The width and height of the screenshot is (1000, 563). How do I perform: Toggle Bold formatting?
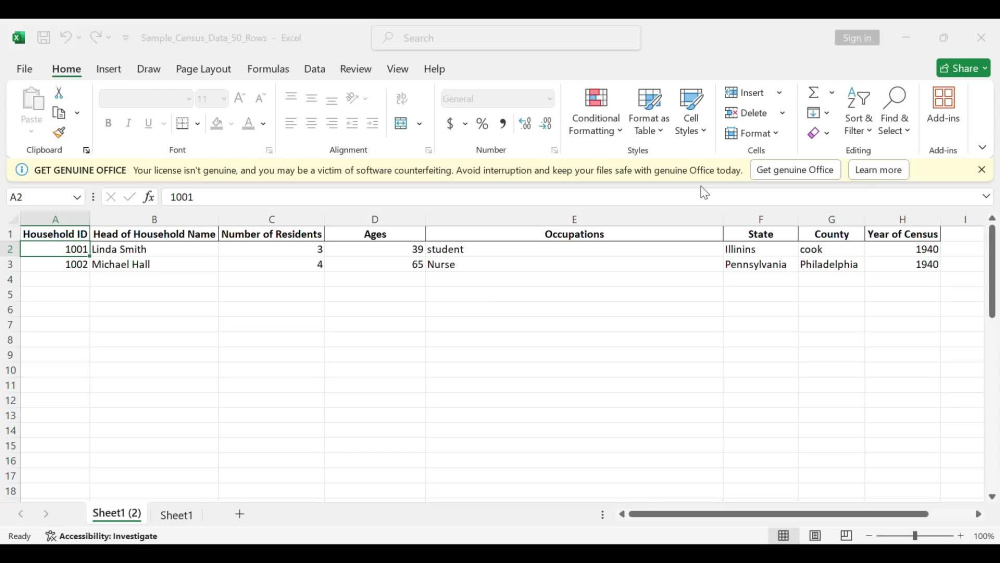pos(108,123)
